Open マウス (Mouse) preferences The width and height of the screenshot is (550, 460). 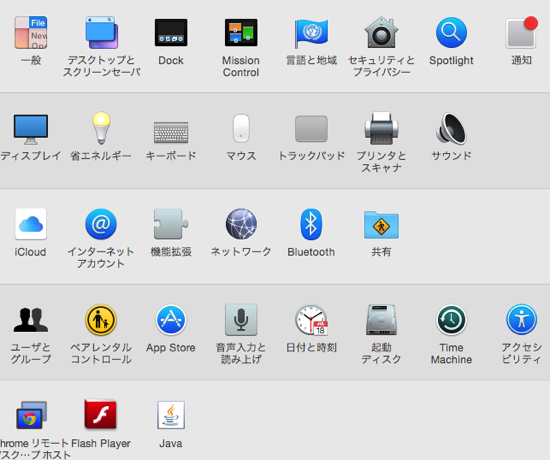pos(241,128)
